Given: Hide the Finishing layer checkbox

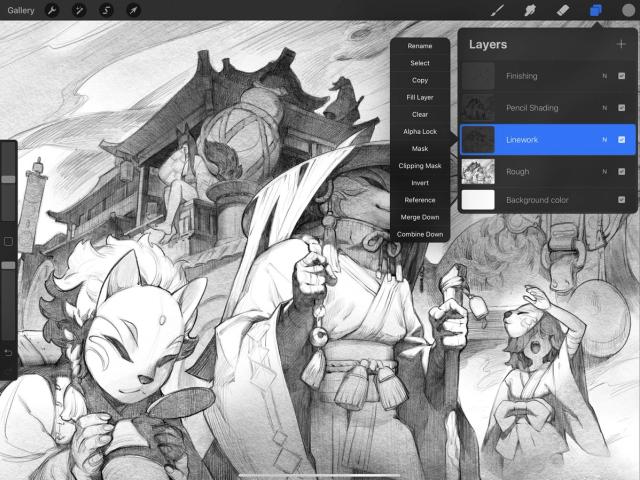Looking at the screenshot, I should (621, 76).
